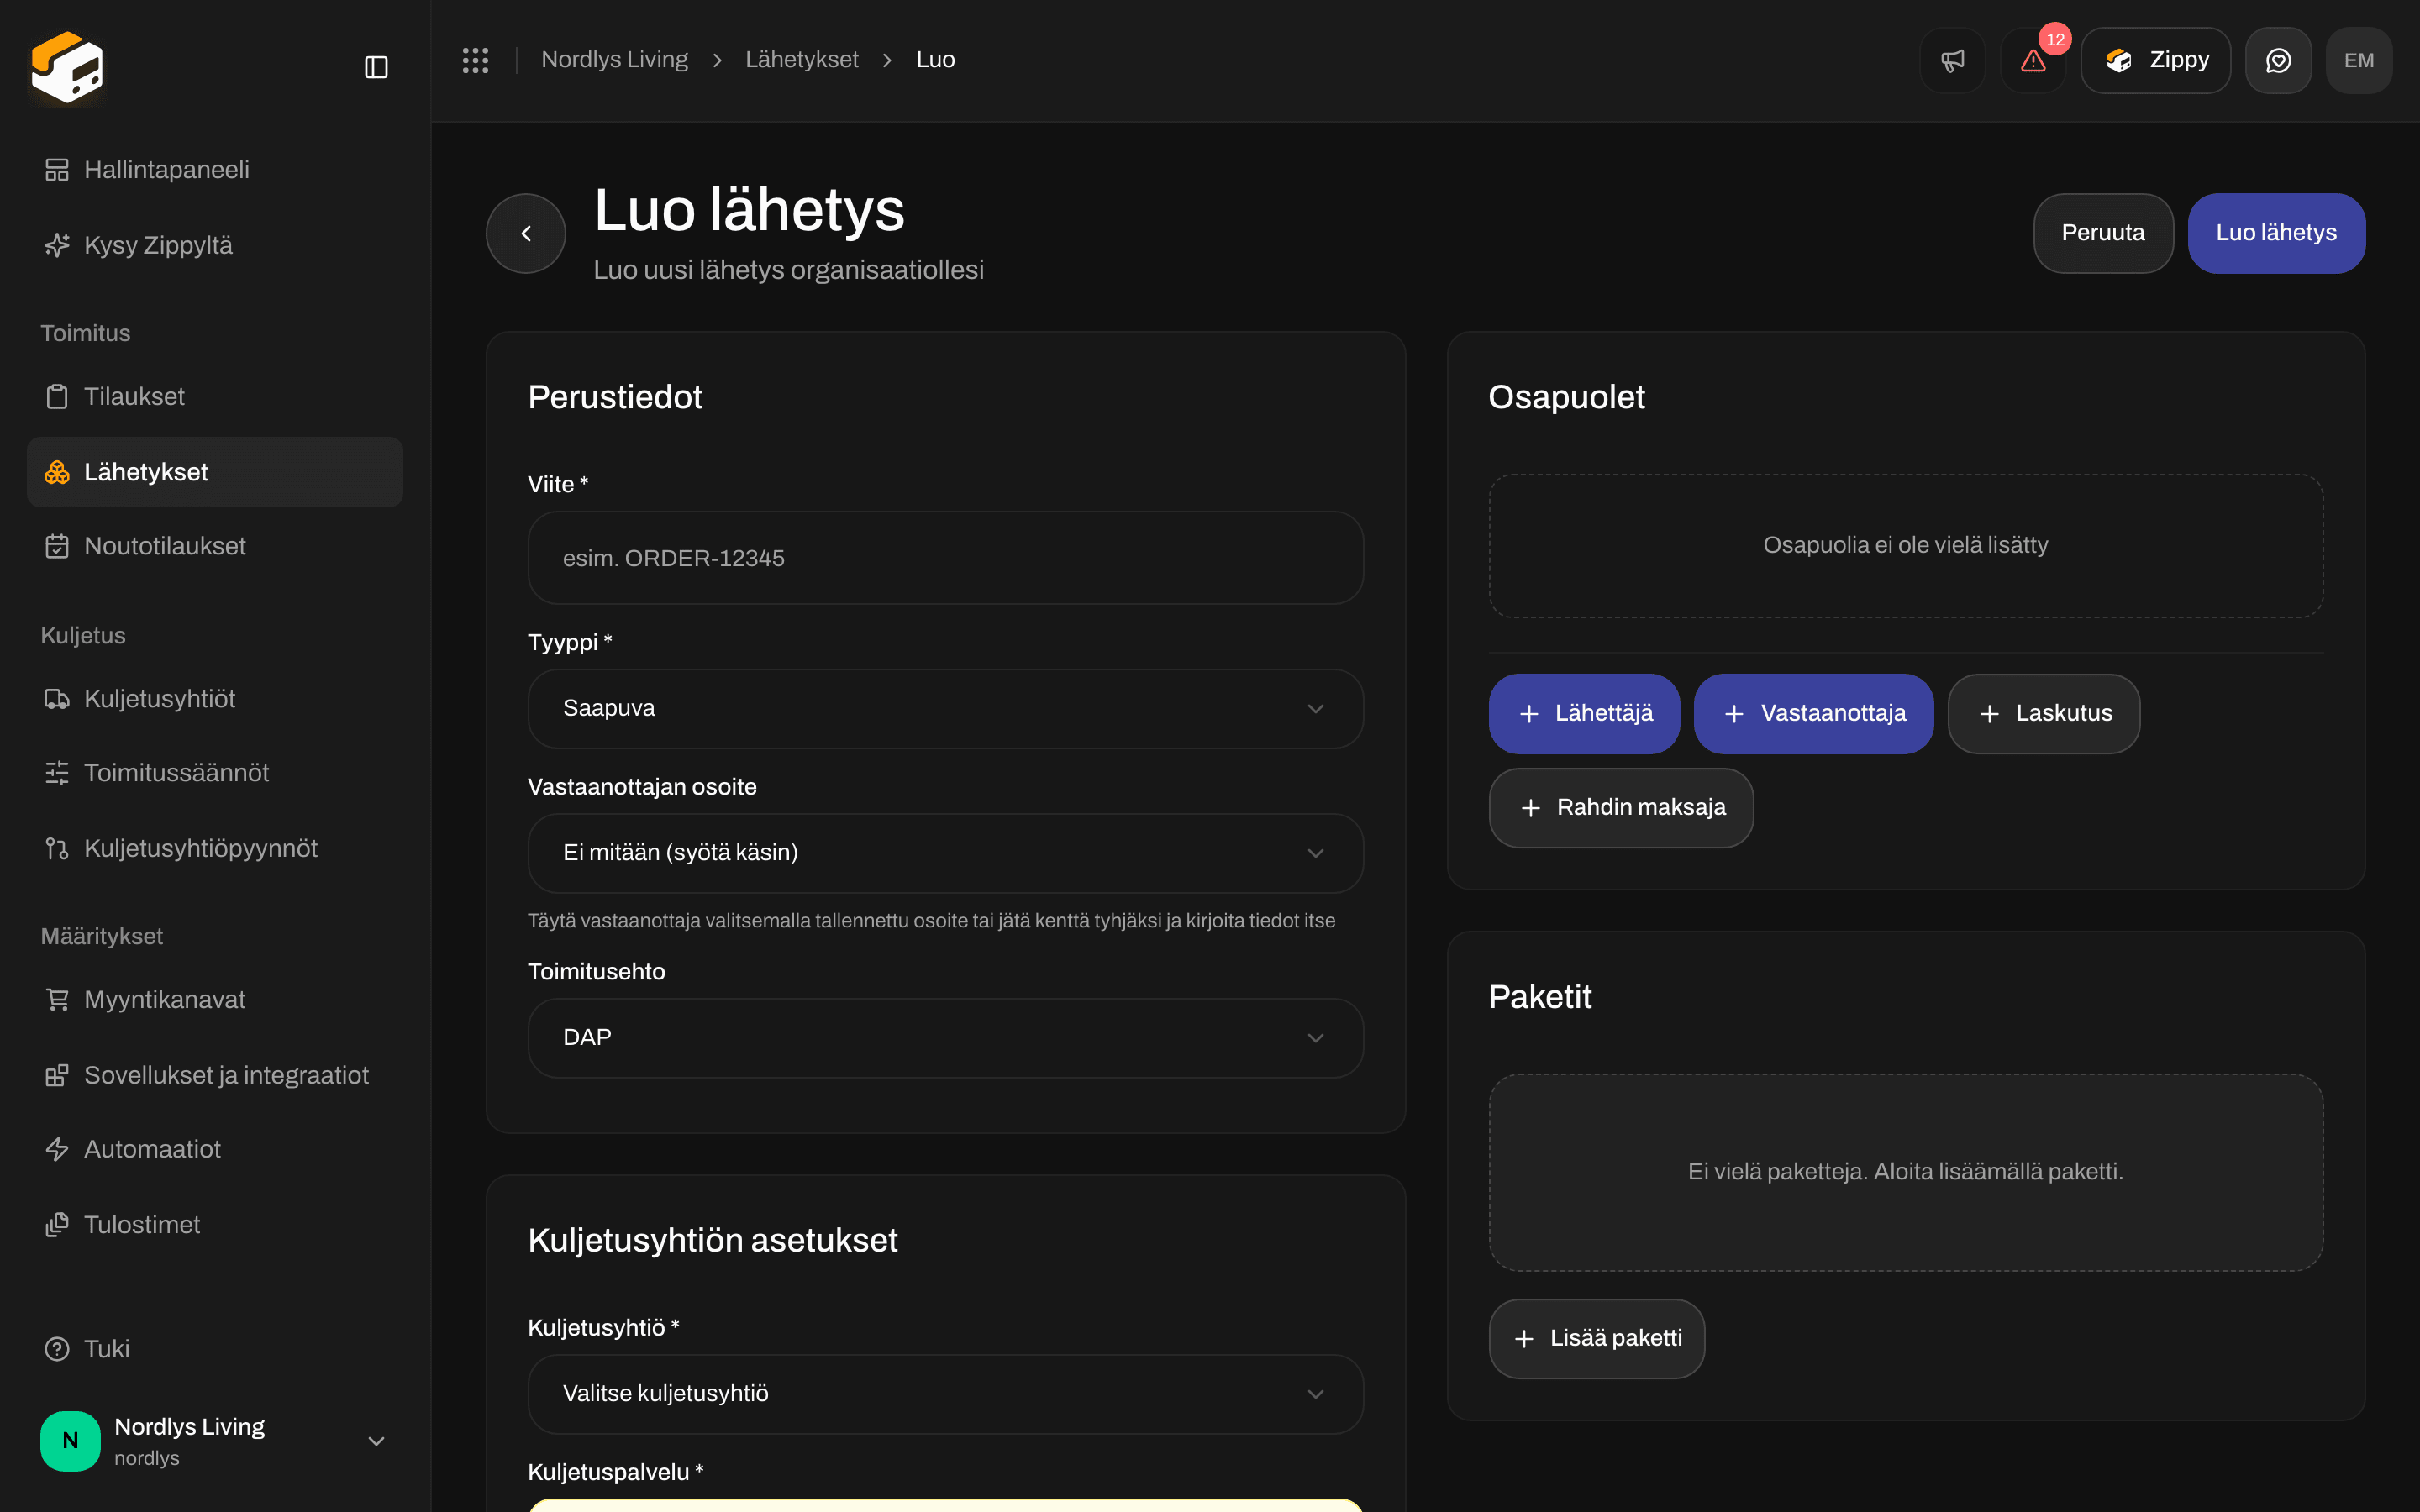2420x1512 pixels.
Task: Click the Viite reference input field
Action: tap(945, 558)
